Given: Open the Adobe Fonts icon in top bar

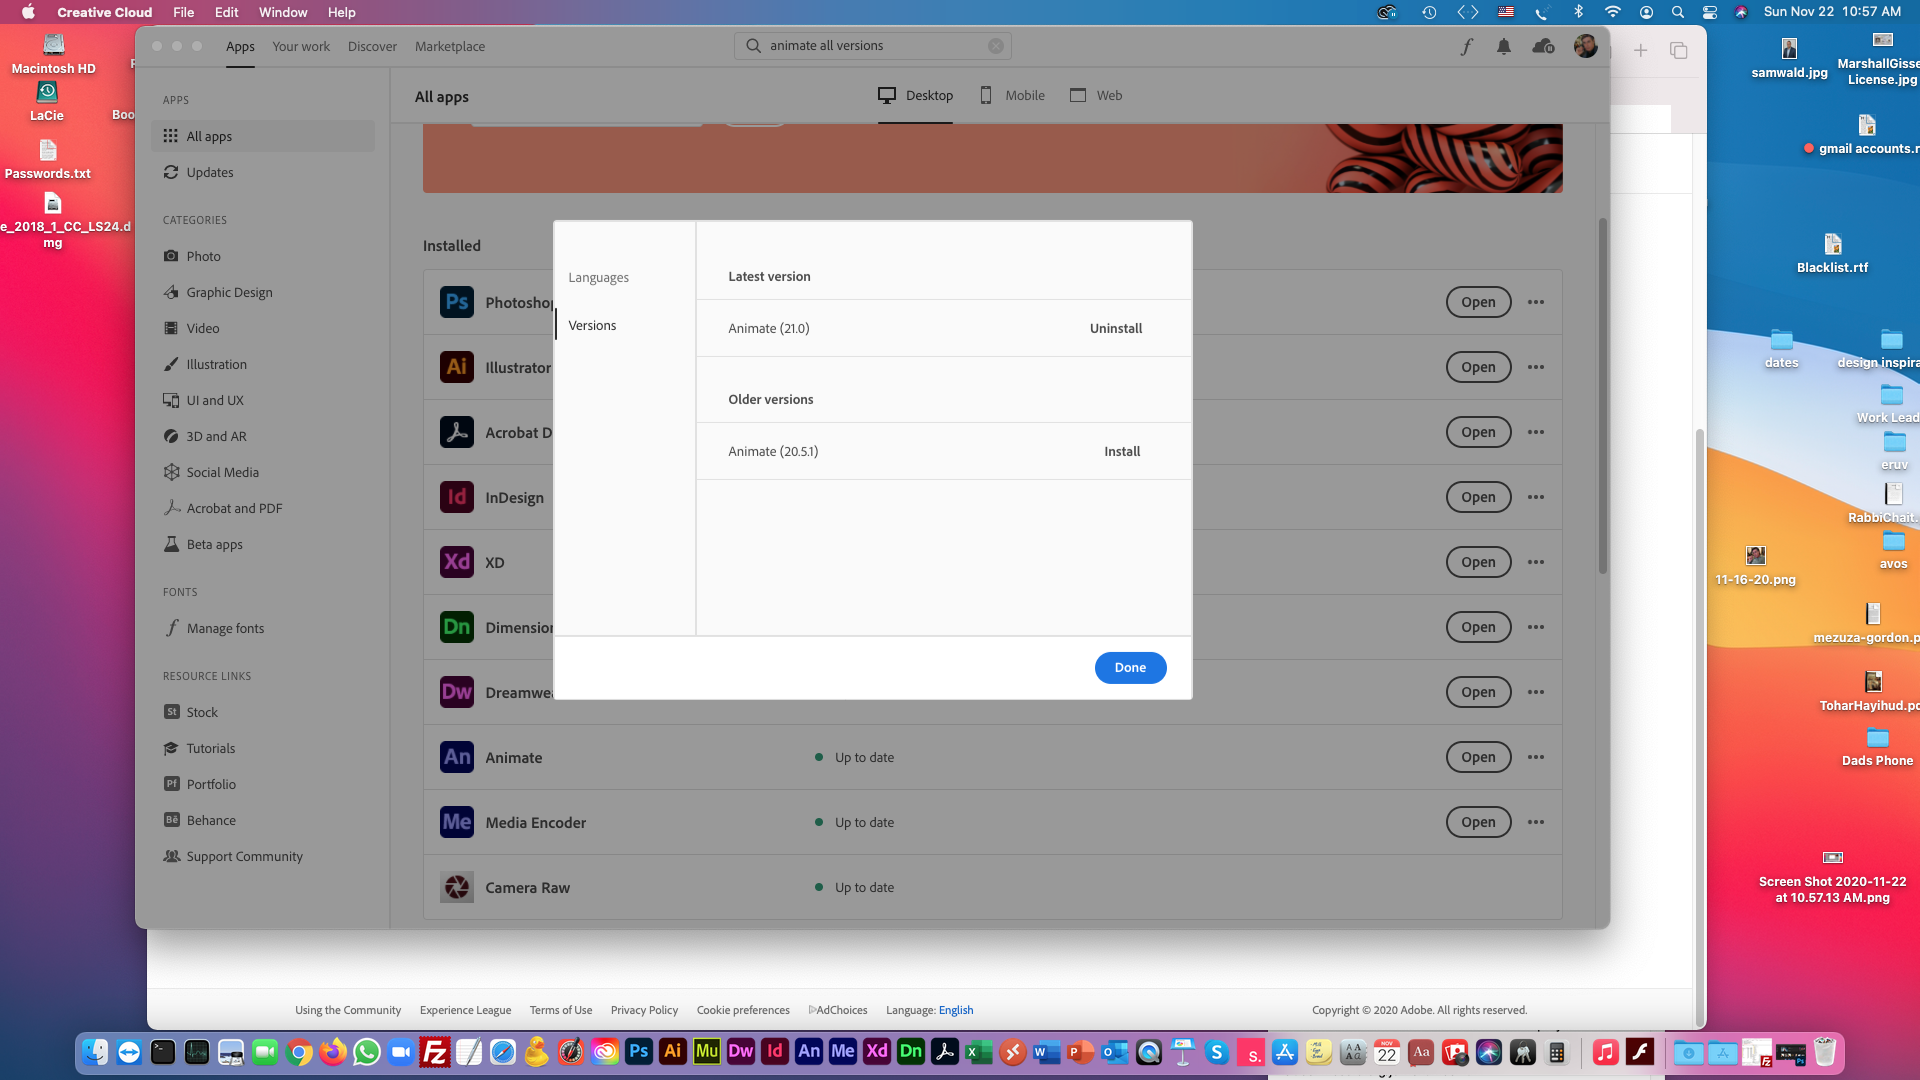Looking at the screenshot, I should click(1466, 46).
